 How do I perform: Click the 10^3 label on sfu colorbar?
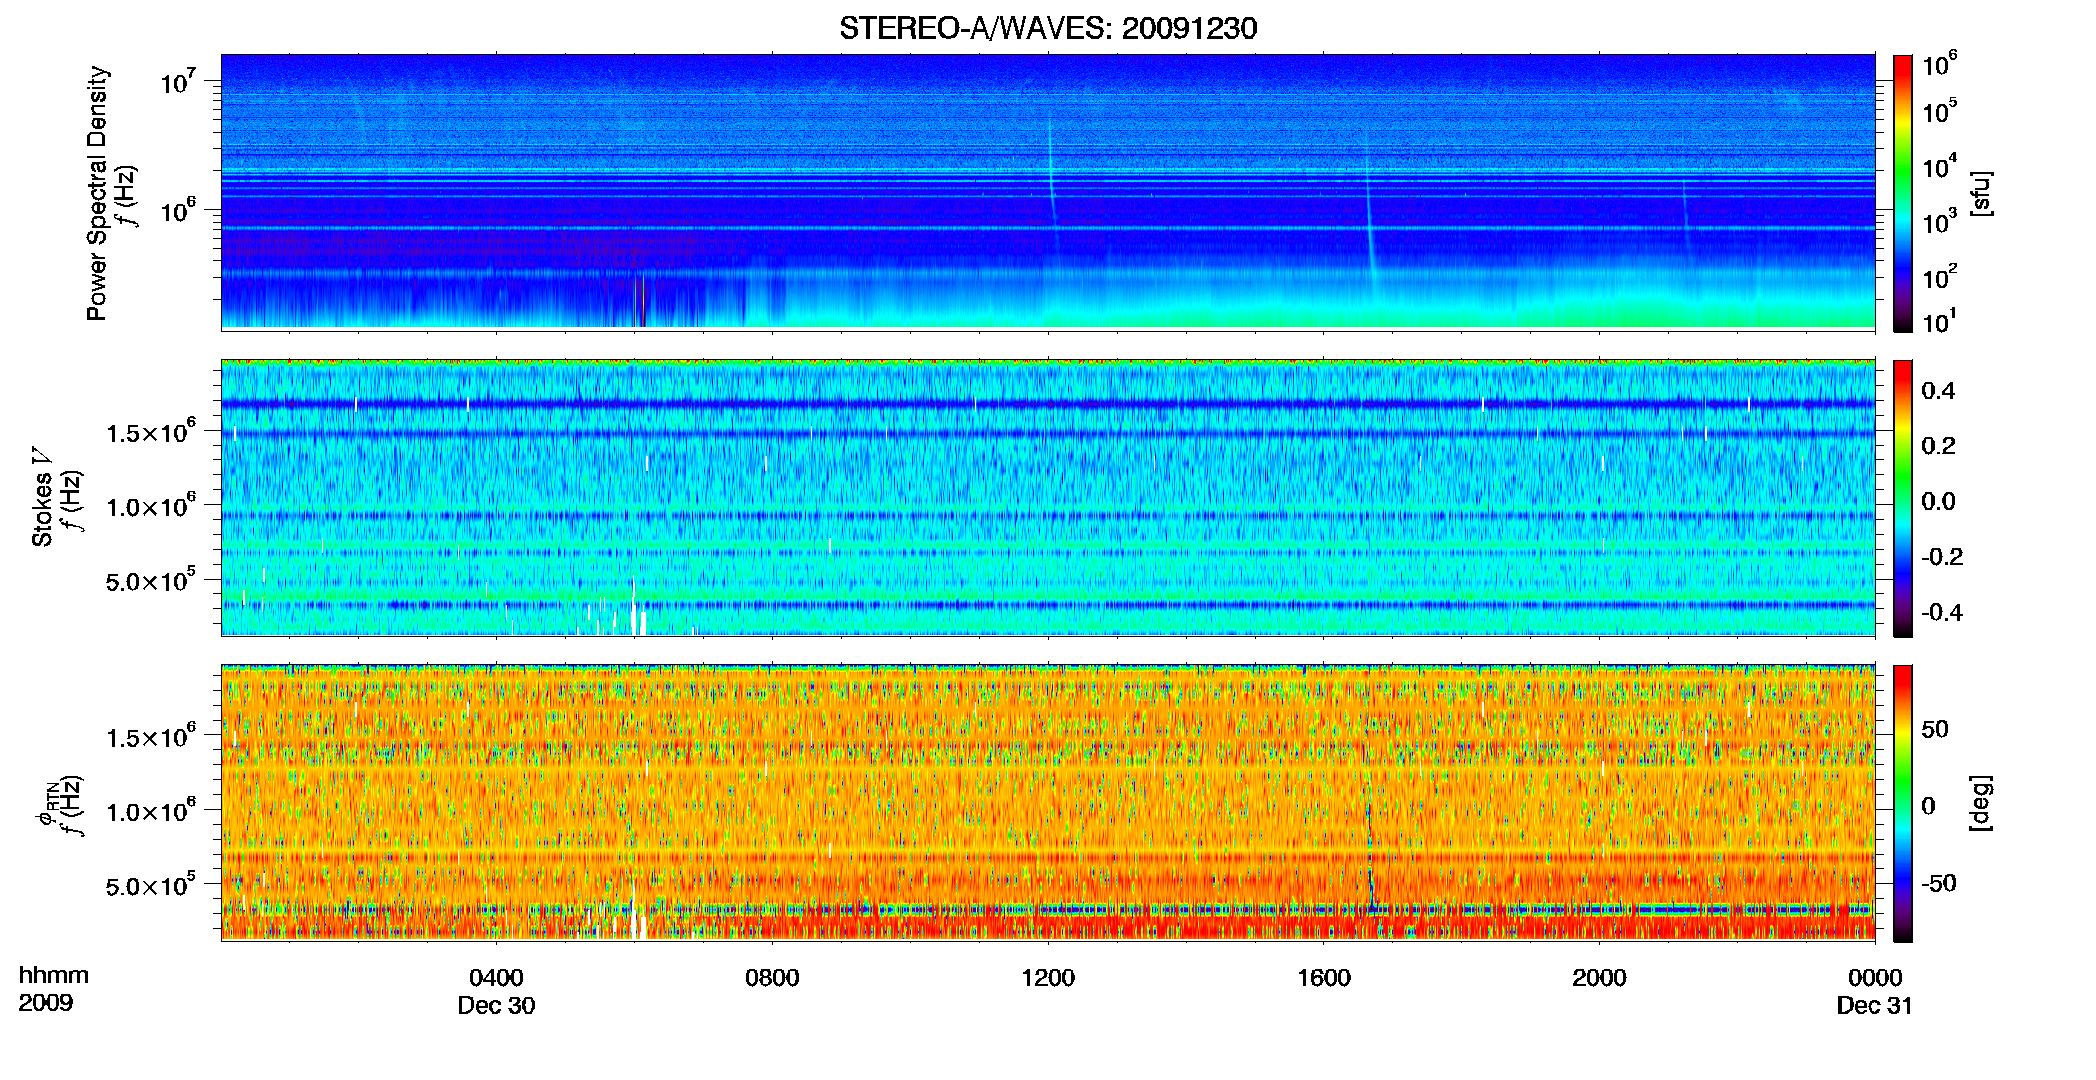[1940, 221]
